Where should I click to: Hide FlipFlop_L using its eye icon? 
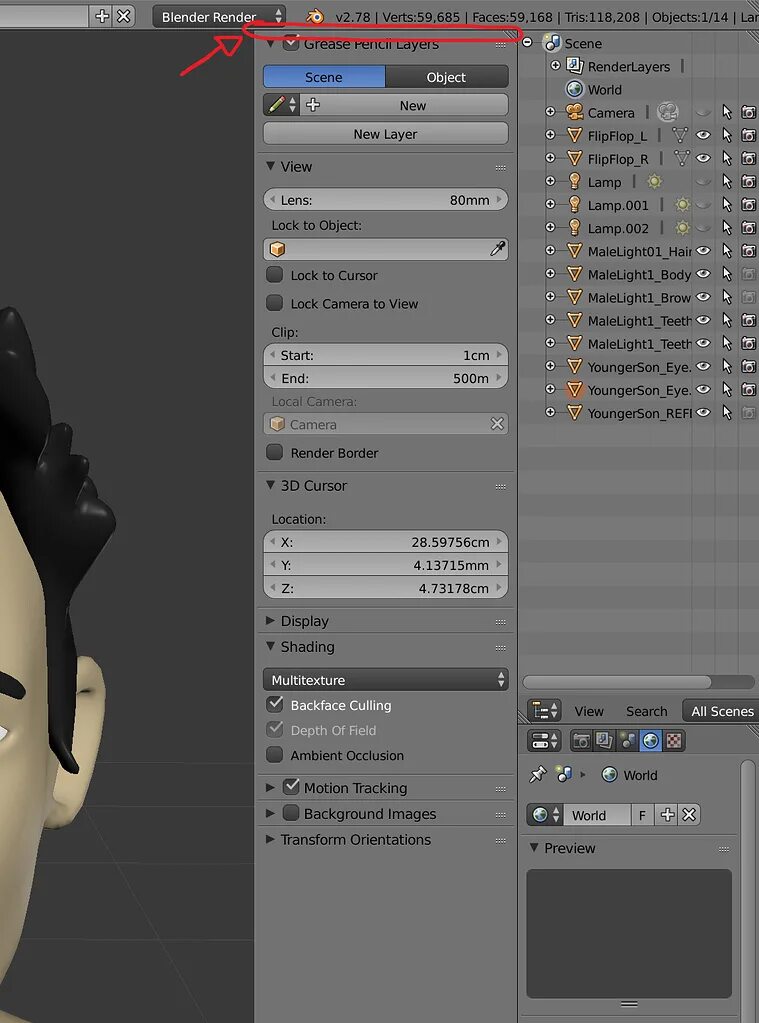[x=703, y=135]
